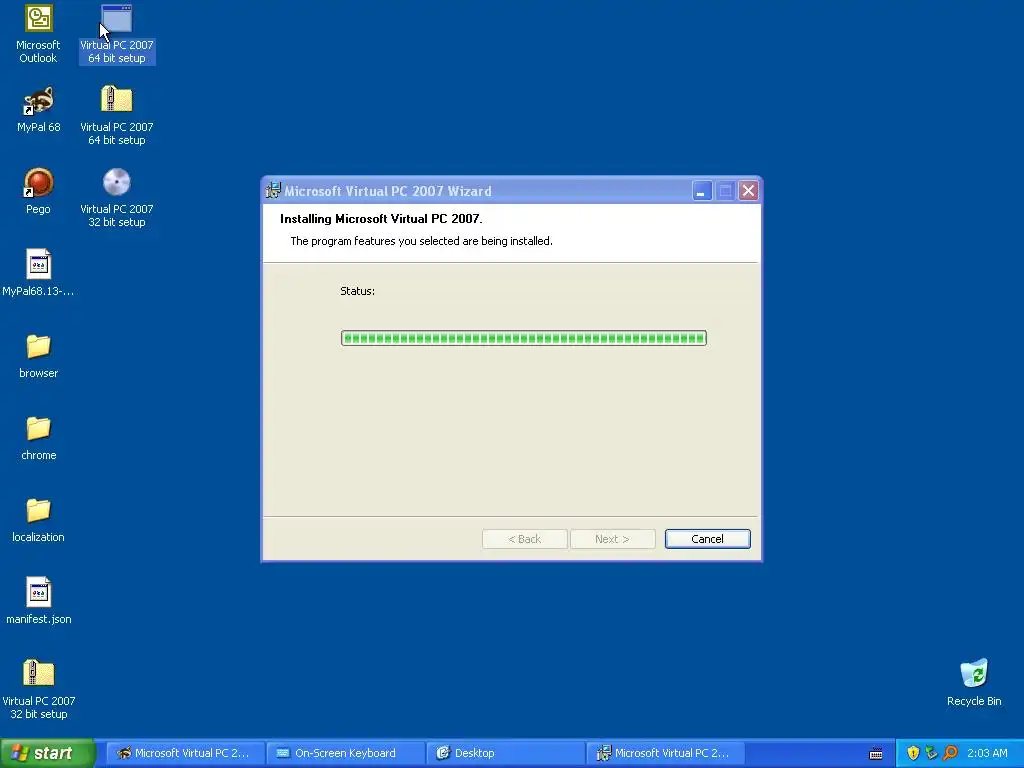Screen dimensions: 1024x768
Task: Click the orange magnifier tray icon
Action: click(950, 753)
